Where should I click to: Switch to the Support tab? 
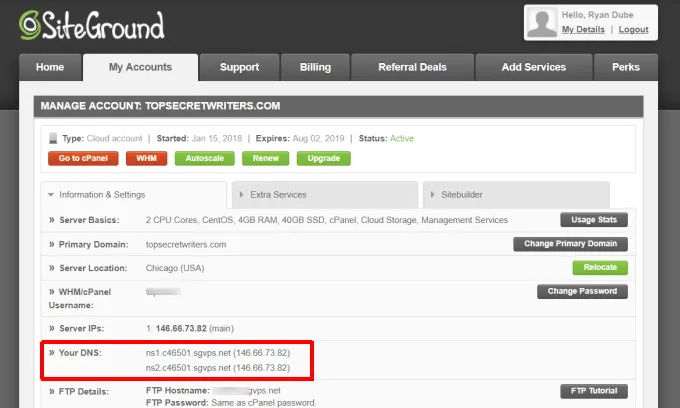pos(239,67)
